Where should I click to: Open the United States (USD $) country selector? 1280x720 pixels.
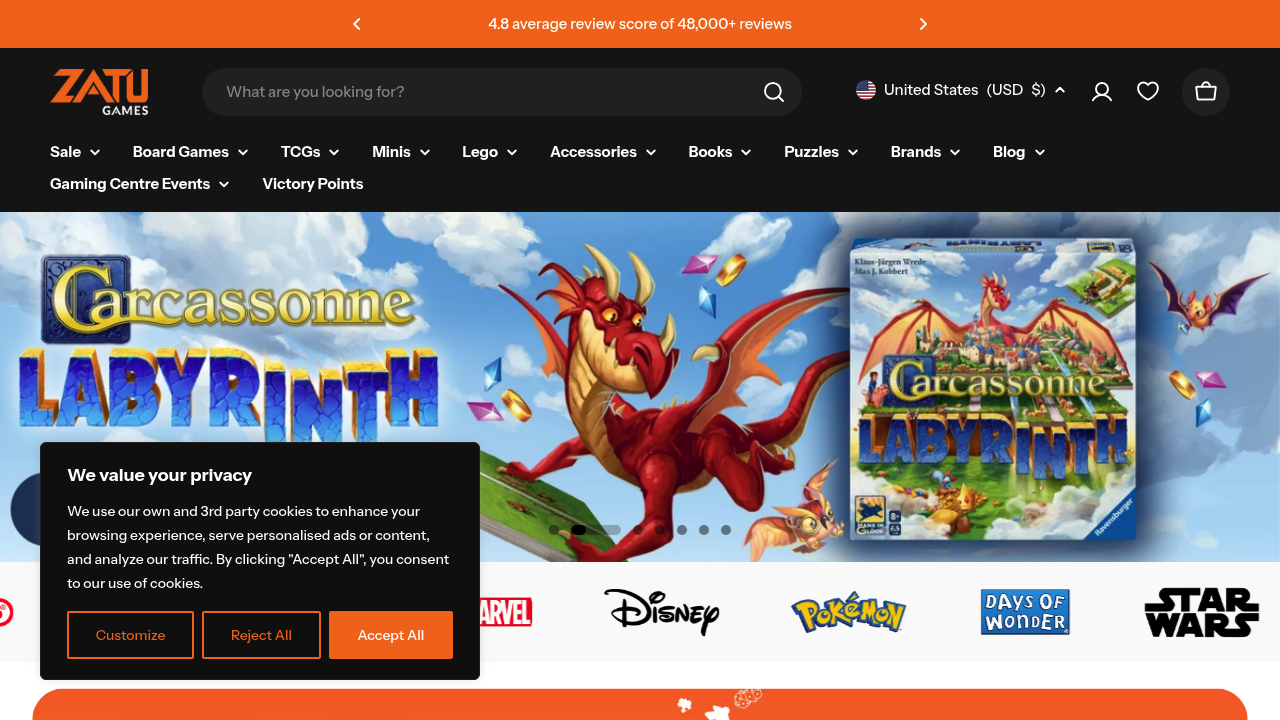pyautogui.click(x=961, y=90)
